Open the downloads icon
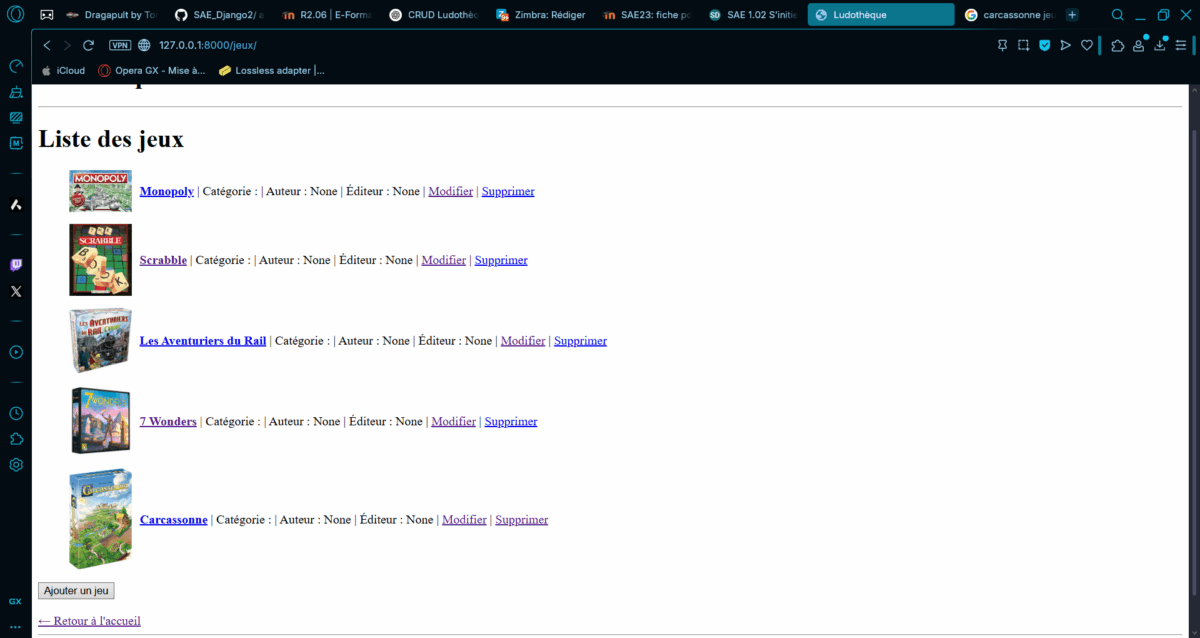 coord(1160,45)
